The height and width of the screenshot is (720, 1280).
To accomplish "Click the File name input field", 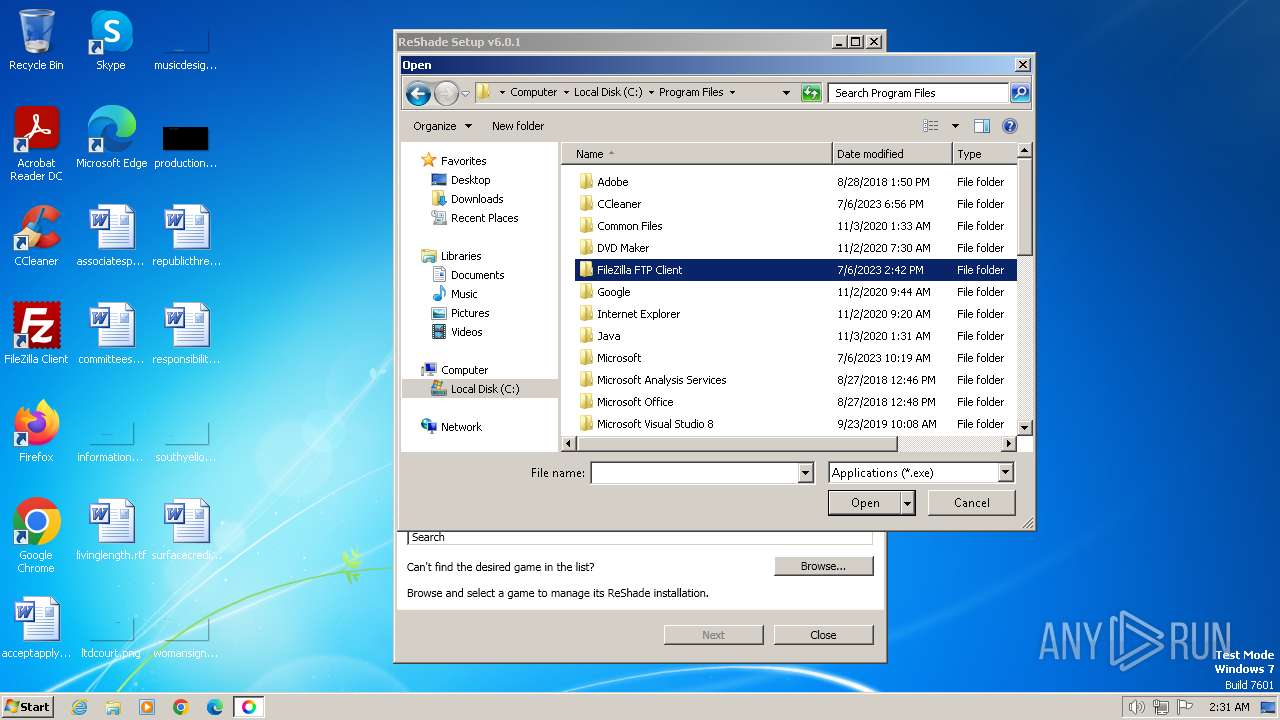I will [x=695, y=473].
